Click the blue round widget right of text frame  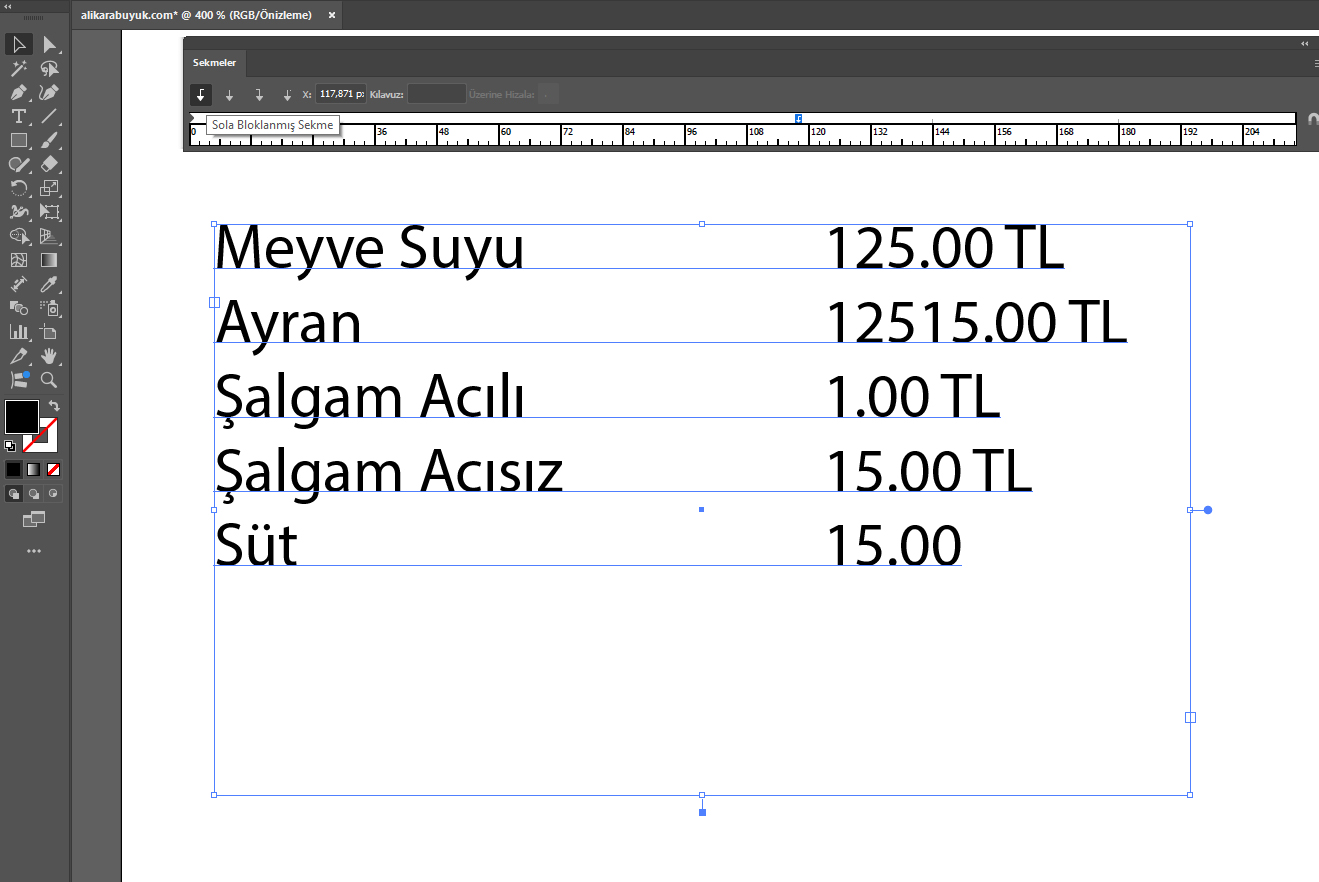point(1208,510)
